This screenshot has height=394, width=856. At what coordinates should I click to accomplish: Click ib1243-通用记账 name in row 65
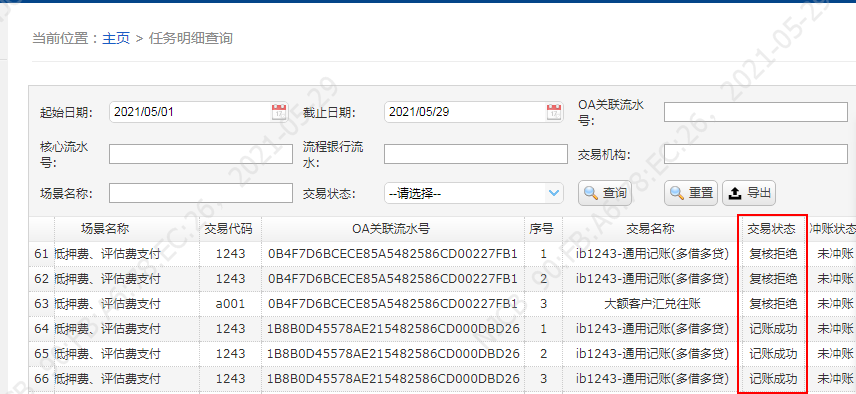click(x=652, y=354)
